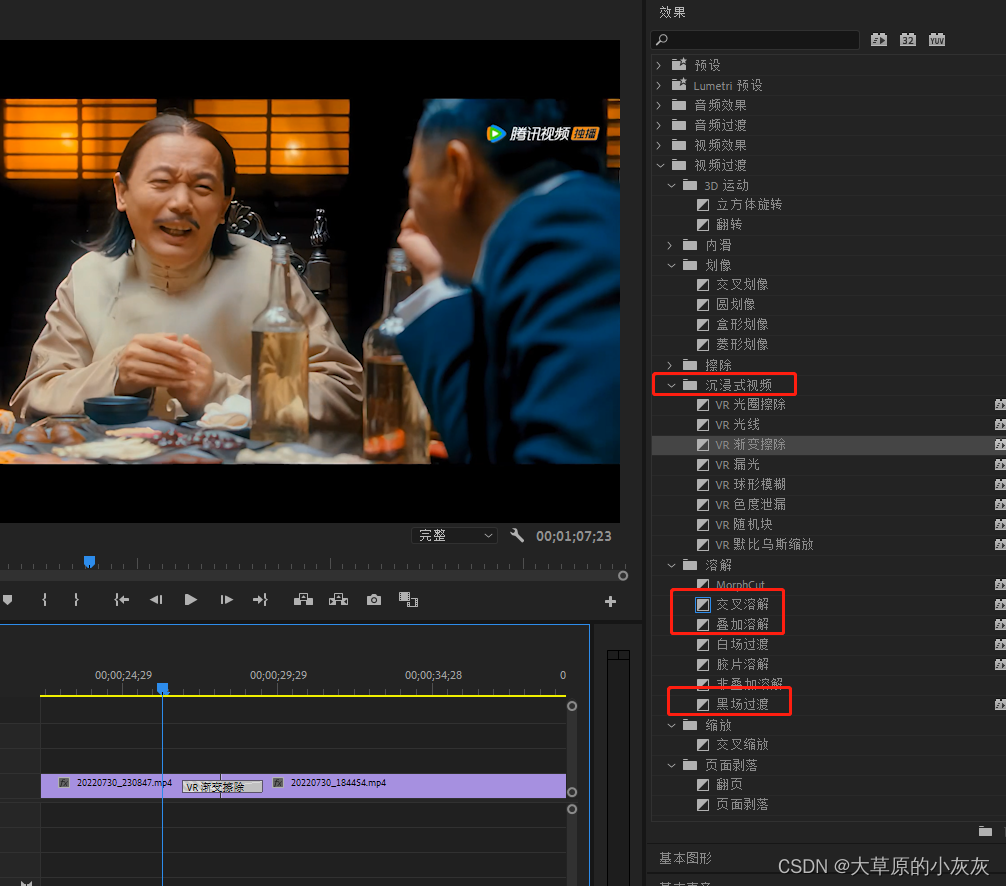The image size is (1006, 886).
Task: Open the 完整 playback resolution dropdown
Action: [455, 535]
